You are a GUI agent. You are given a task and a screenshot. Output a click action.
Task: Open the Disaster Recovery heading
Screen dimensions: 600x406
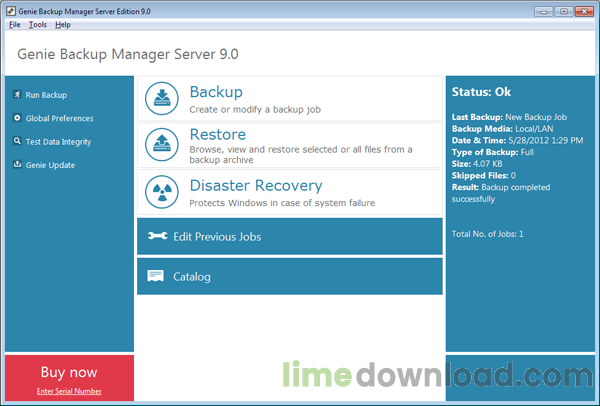click(x=256, y=186)
